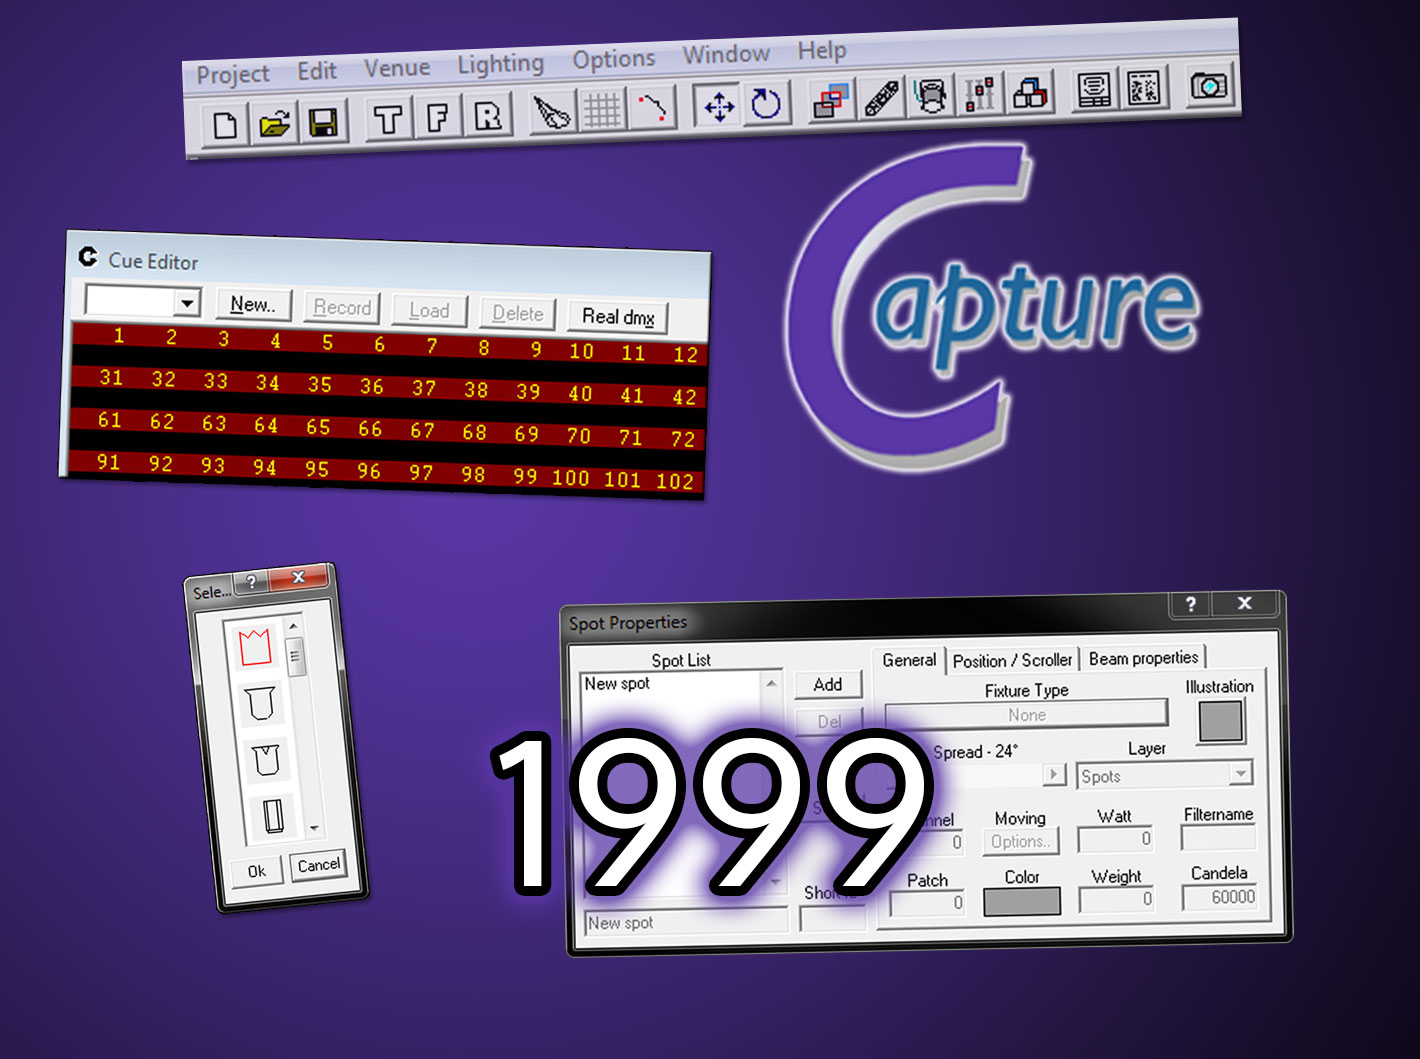The image size is (1420, 1059).
Task: Open the Project menu
Action: point(233,75)
